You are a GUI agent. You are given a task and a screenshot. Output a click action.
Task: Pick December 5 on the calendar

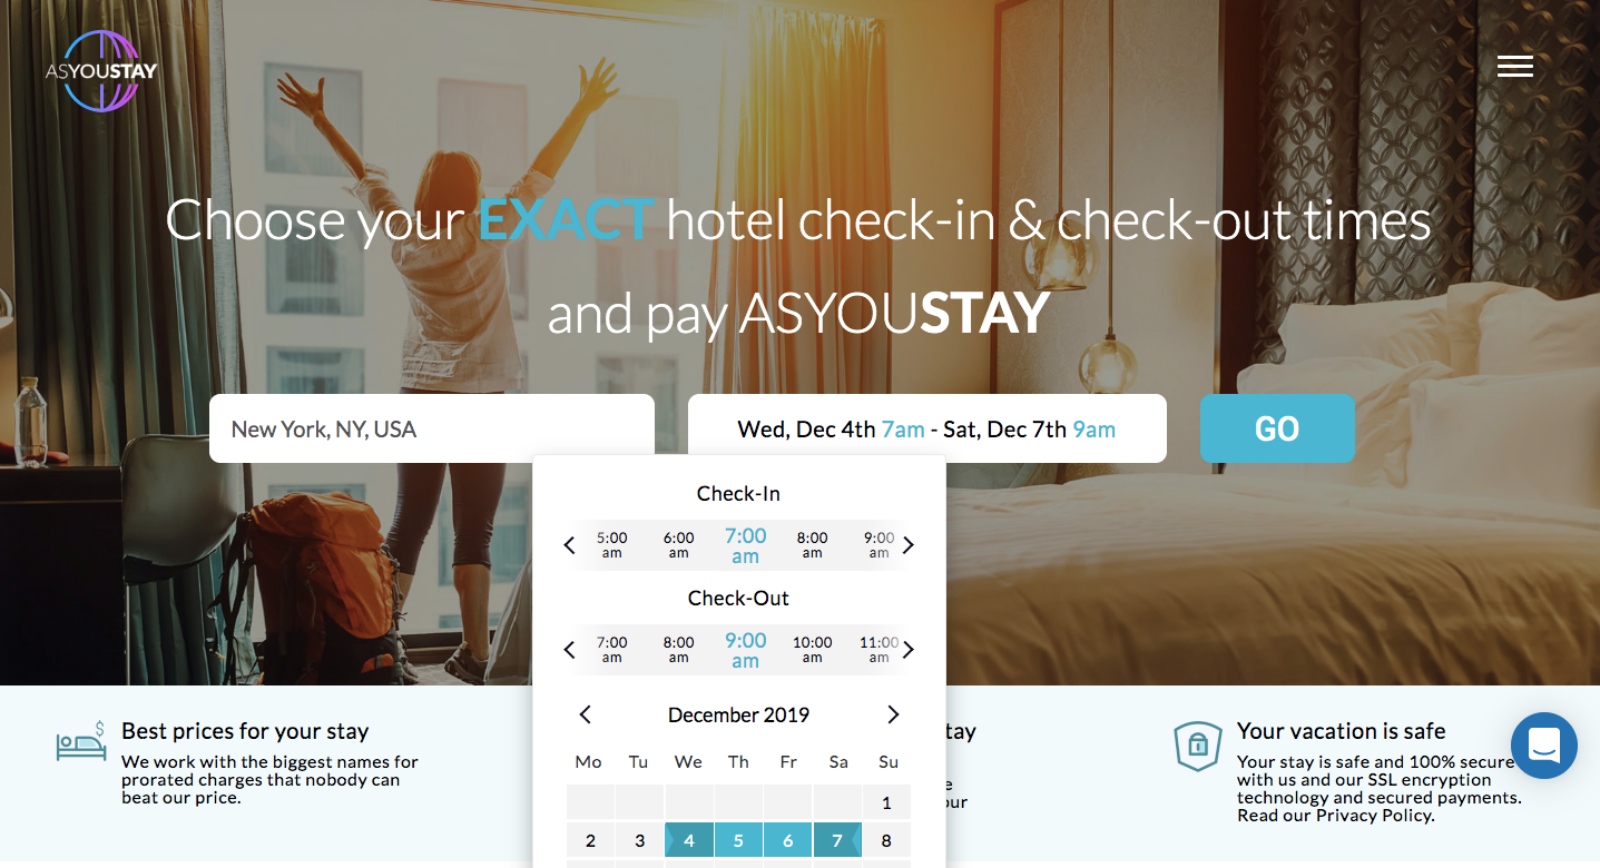(x=738, y=841)
